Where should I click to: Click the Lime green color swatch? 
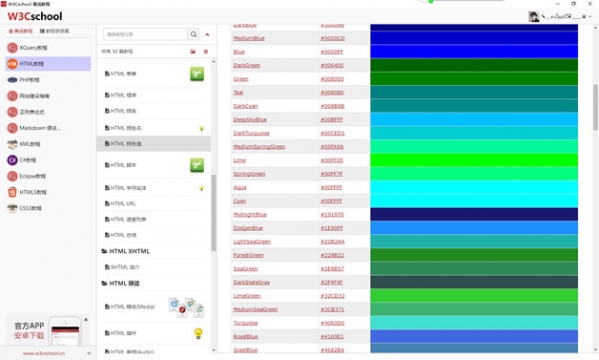tap(474, 160)
